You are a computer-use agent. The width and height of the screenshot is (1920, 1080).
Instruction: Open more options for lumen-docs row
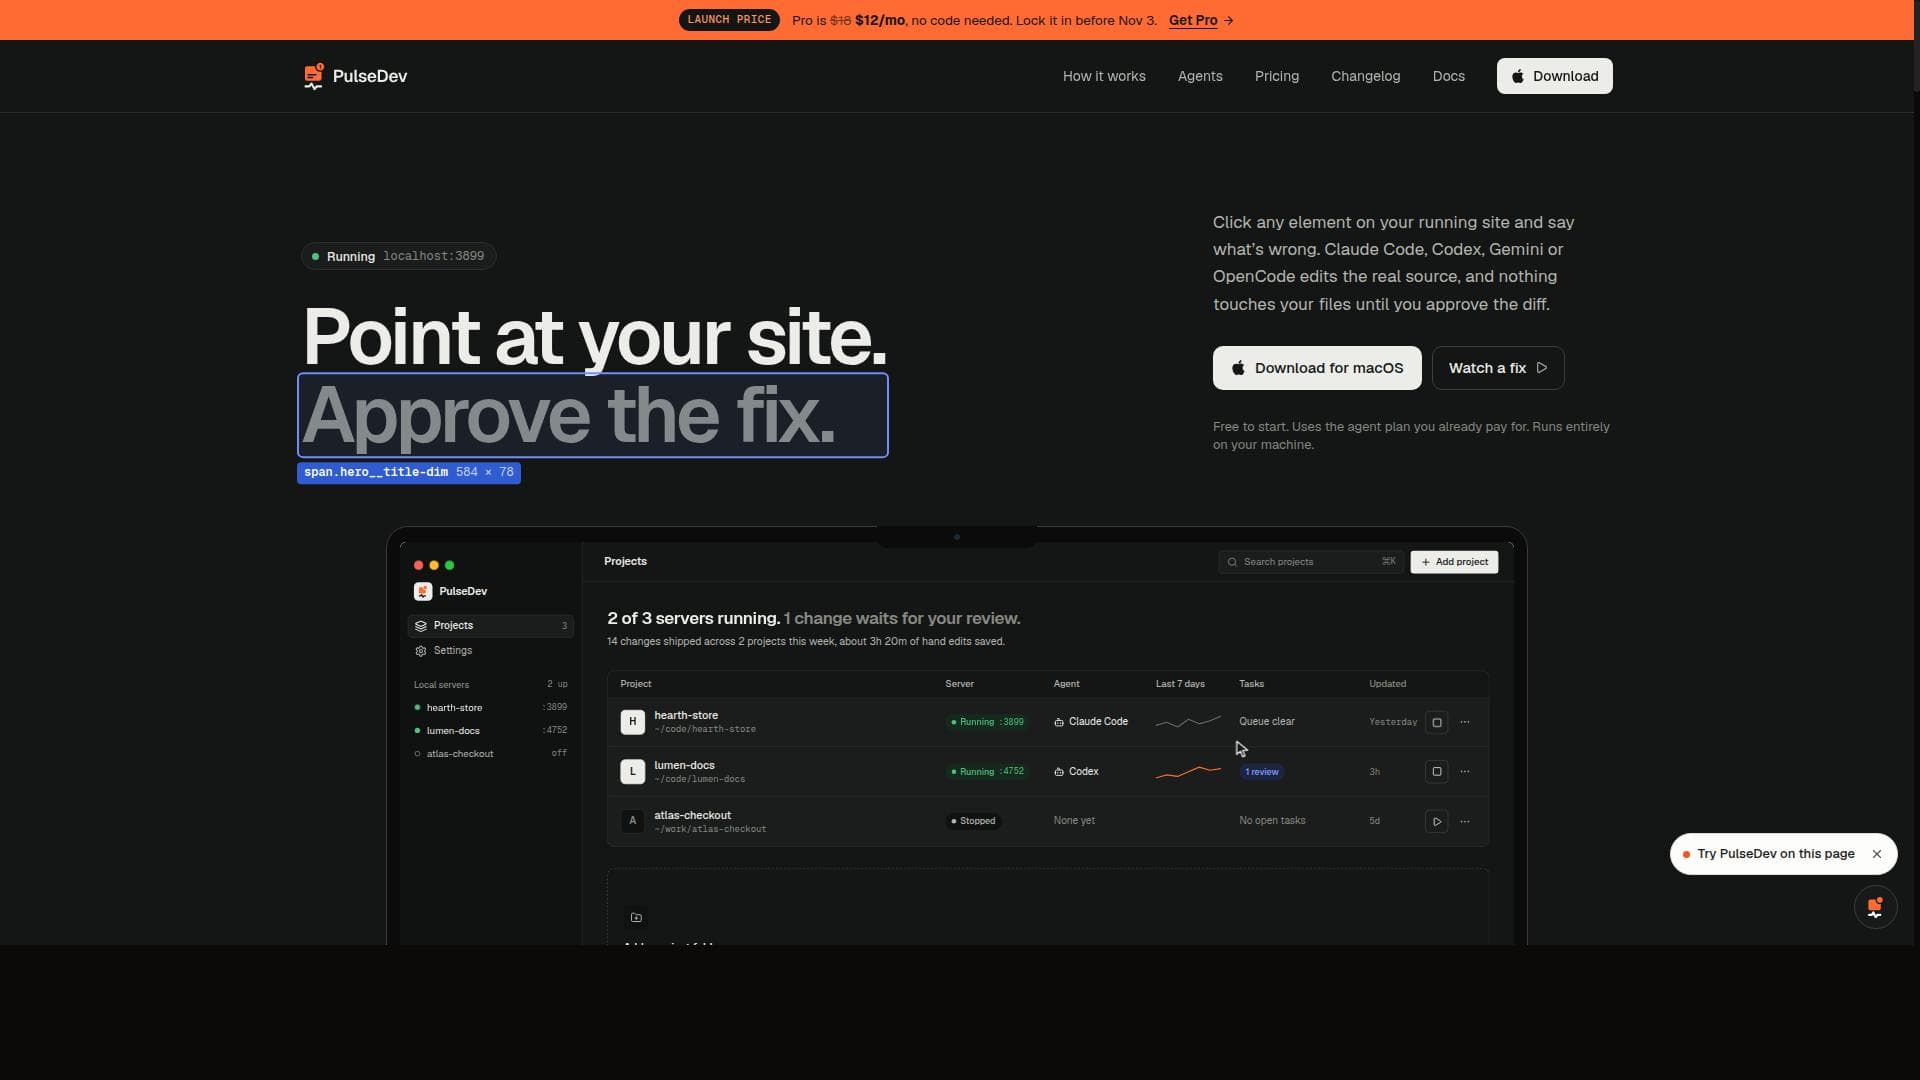pyautogui.click(x=1465, y=772)
